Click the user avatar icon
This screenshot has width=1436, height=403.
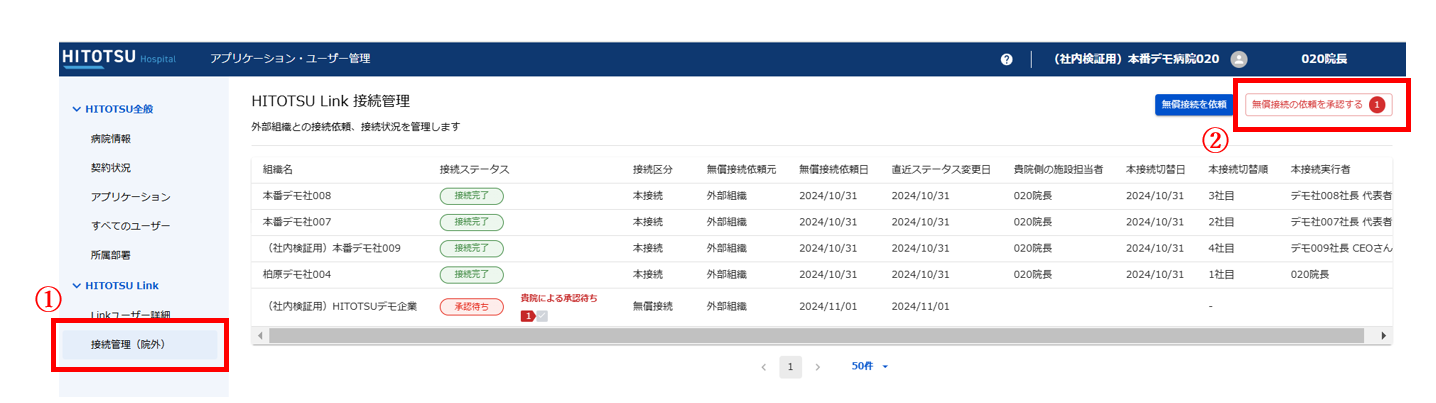1239,59
